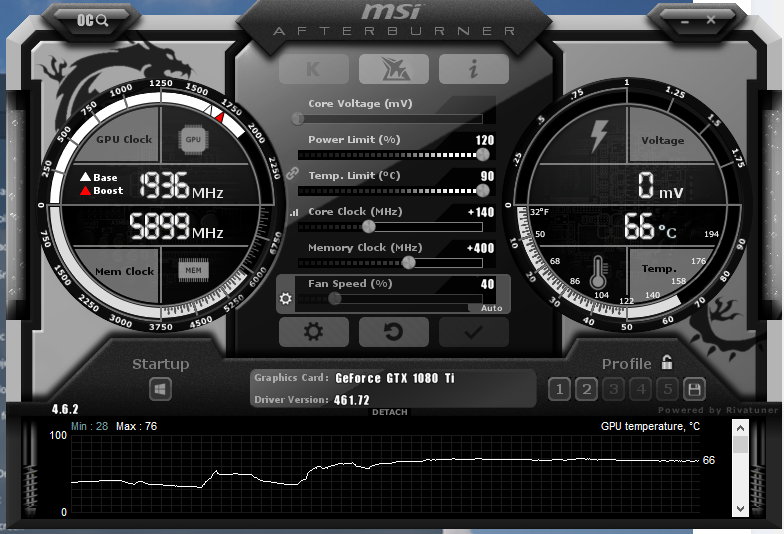The image size is (784, 534).
Task: Click the 0 mV voltage readout
Action: (660, 185)
